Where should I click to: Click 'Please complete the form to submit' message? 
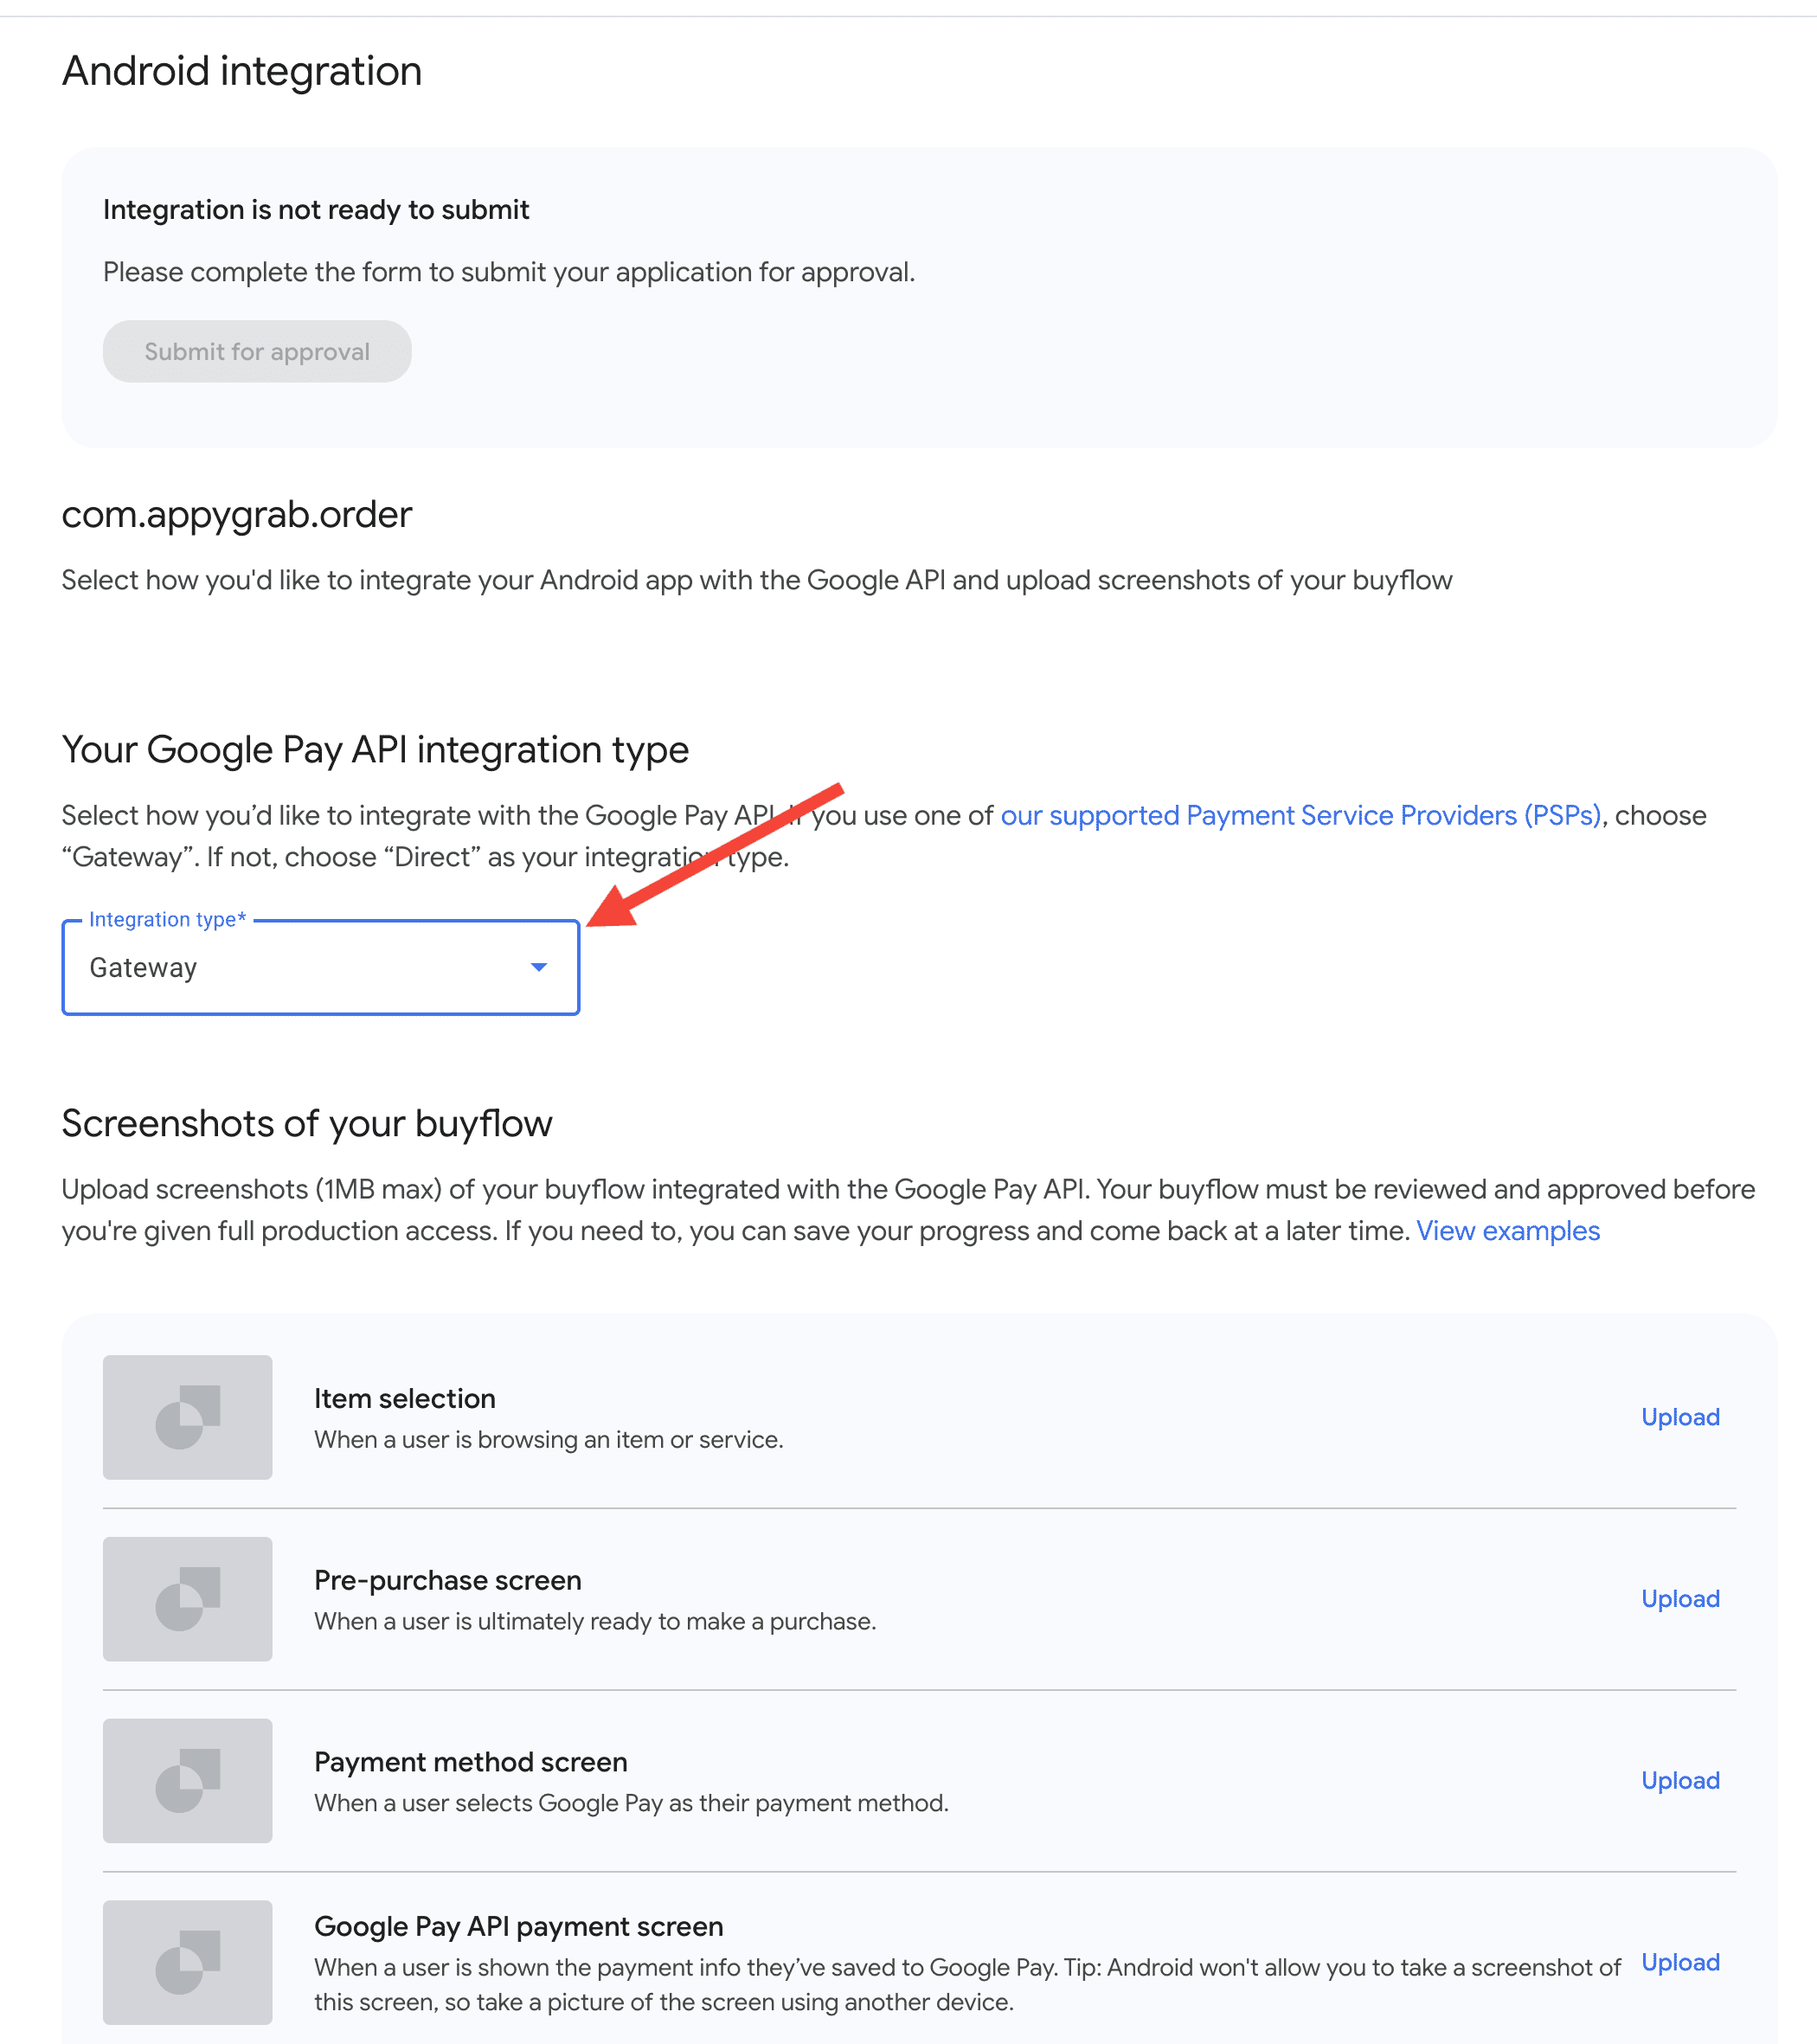[509, 272]
